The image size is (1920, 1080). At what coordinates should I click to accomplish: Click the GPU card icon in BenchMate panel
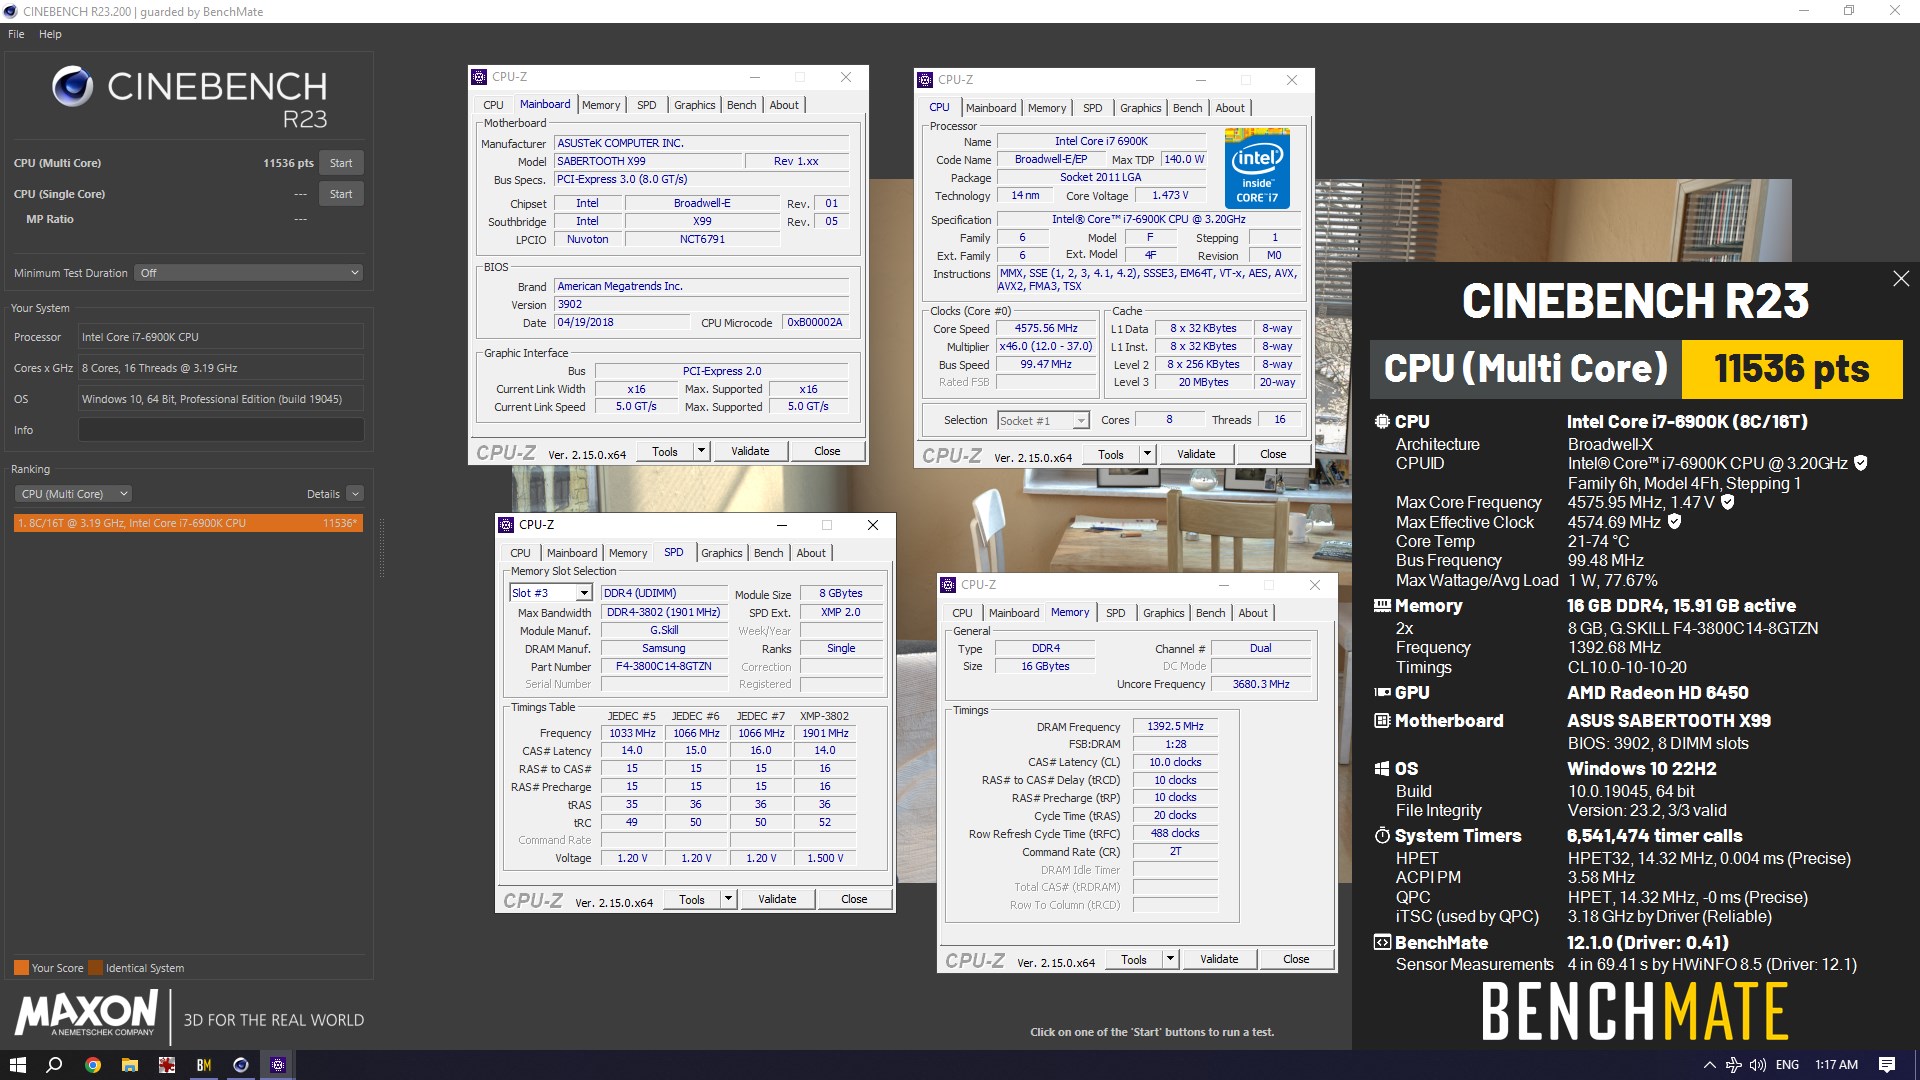pos(1382,692)
